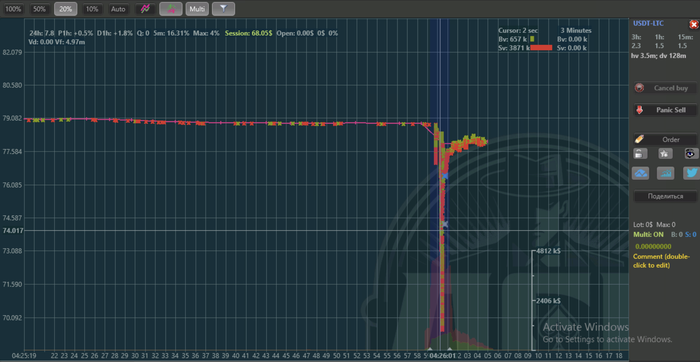Click the 3 Minutes label
This screenshot has height=362, width=700.
[x=576, y=31]
